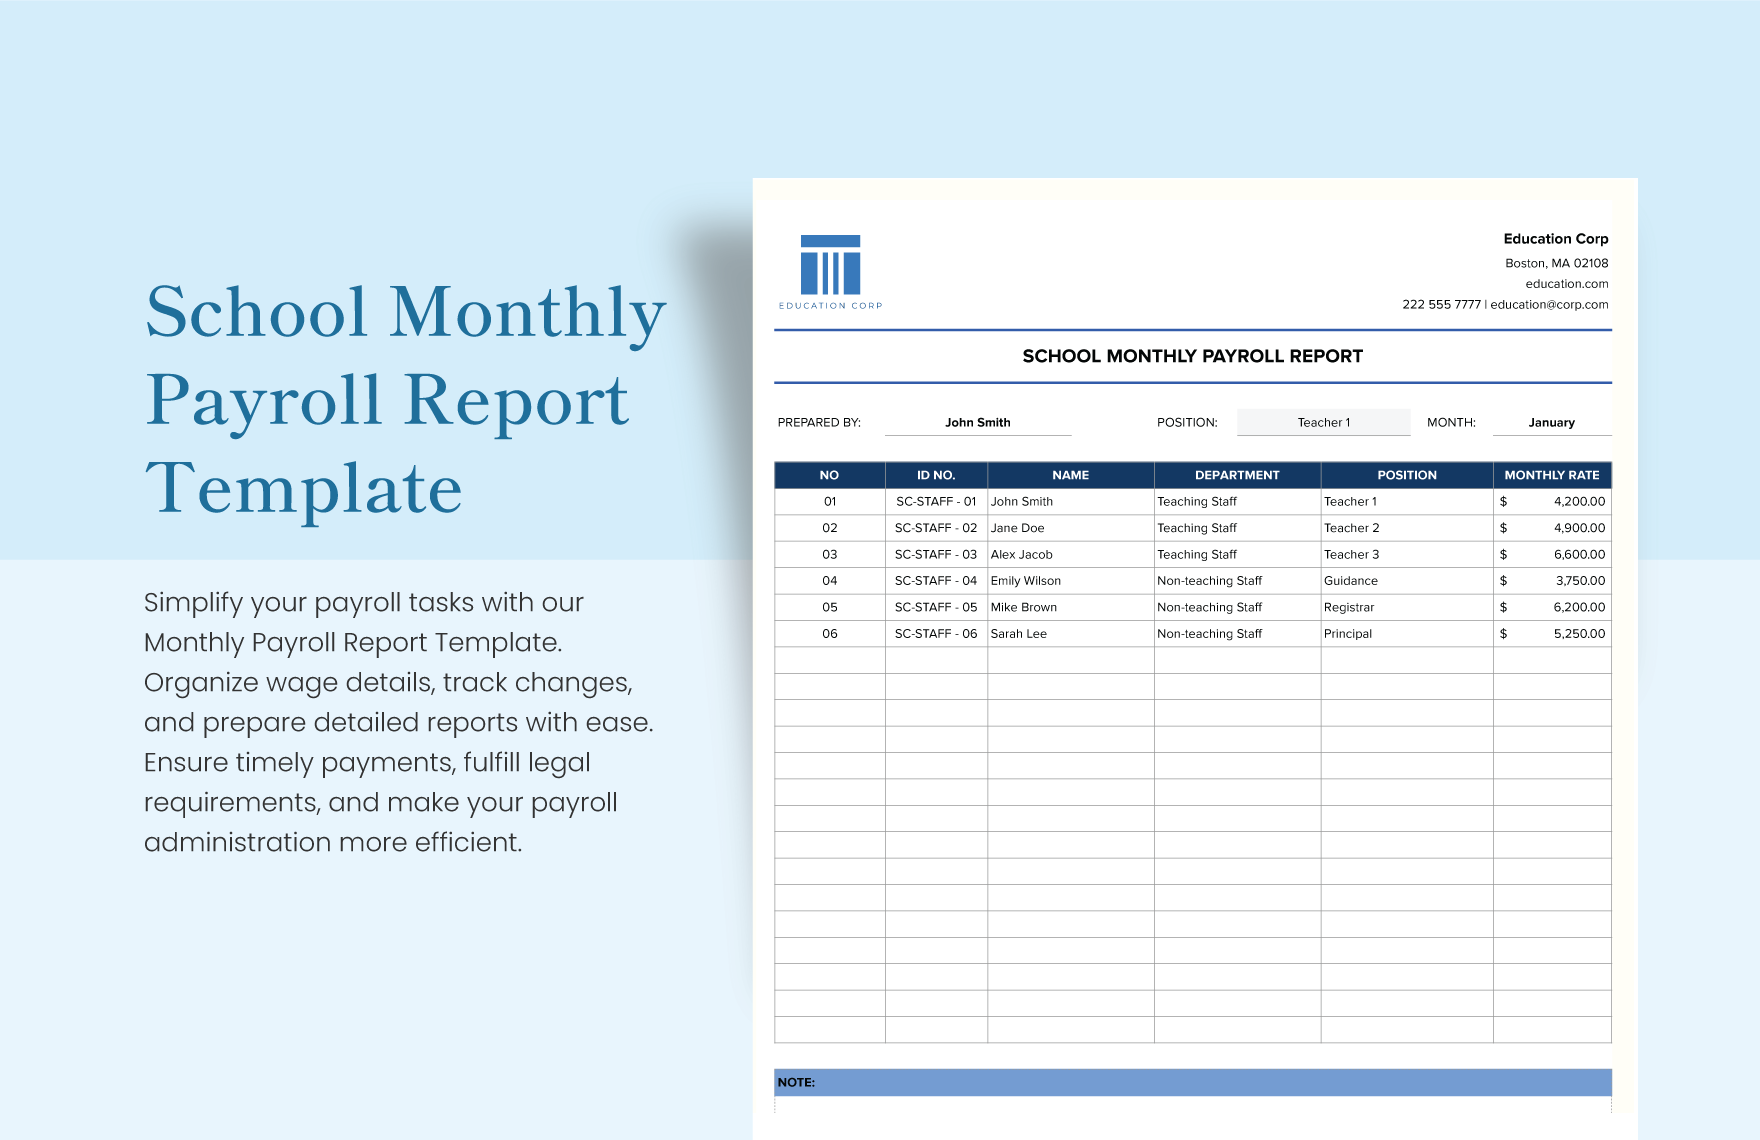Select the MONTHLY RATE column header
1760x1140 pixels.
[1551, 475]
